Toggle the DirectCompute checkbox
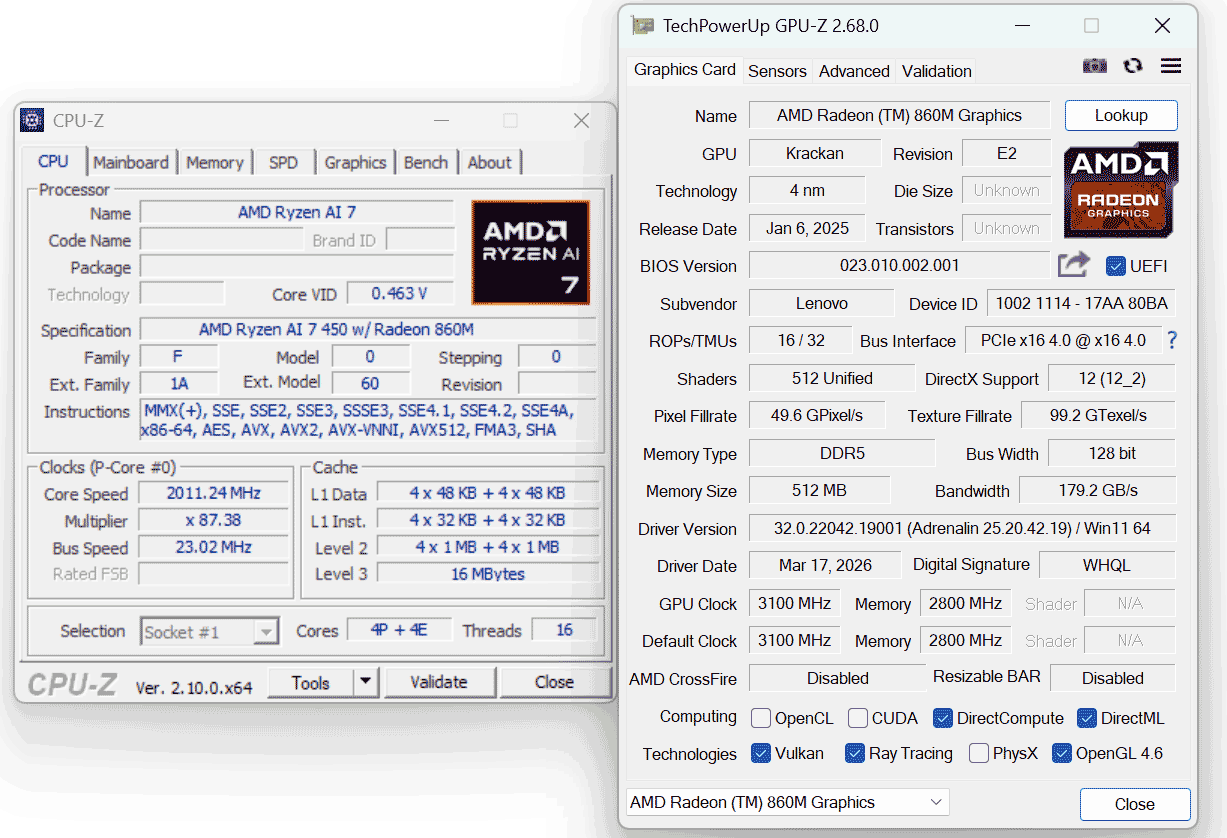 pyautogui.click(x=943, y=718)
